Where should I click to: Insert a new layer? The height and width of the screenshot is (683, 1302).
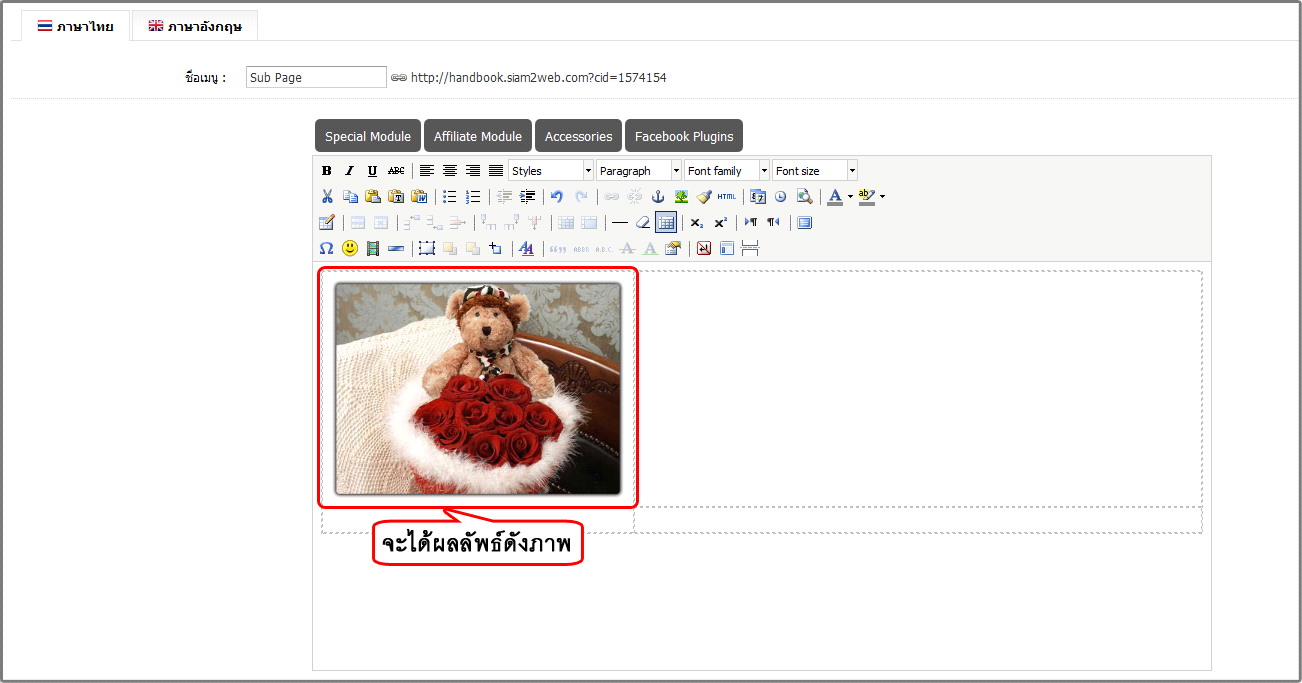[427, 248]
